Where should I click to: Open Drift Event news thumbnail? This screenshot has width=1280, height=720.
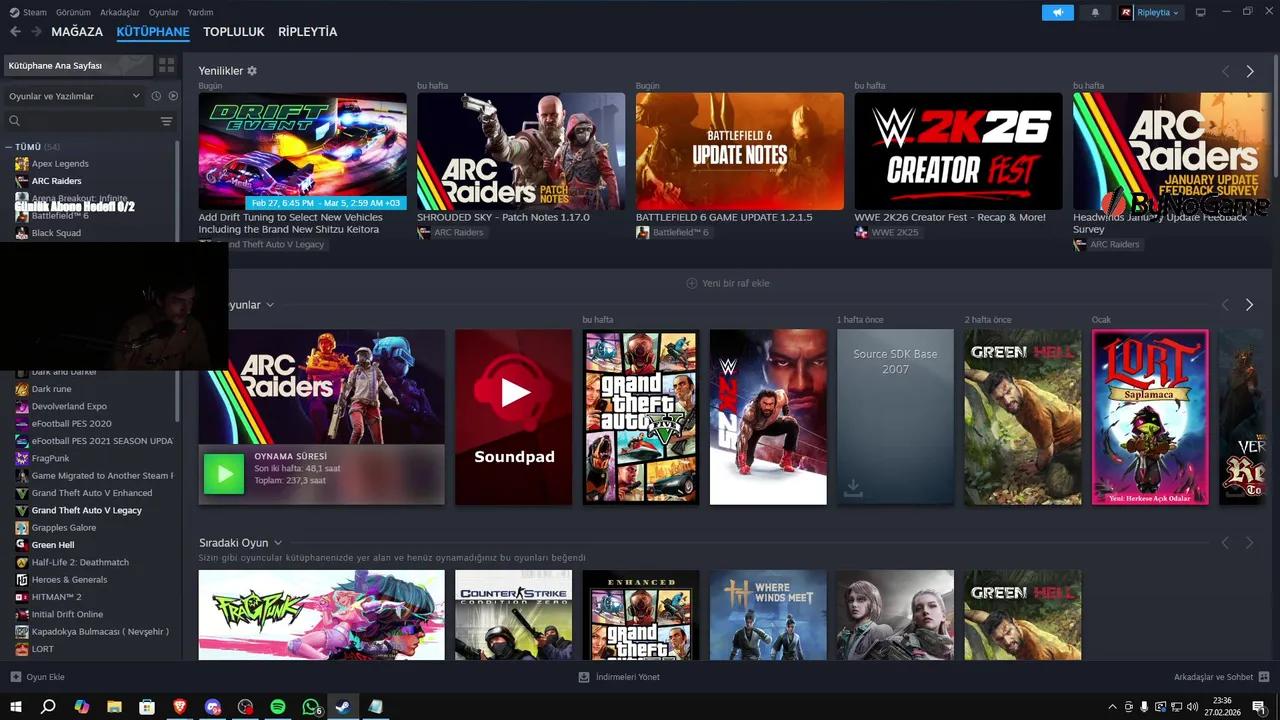click(302, 151)
